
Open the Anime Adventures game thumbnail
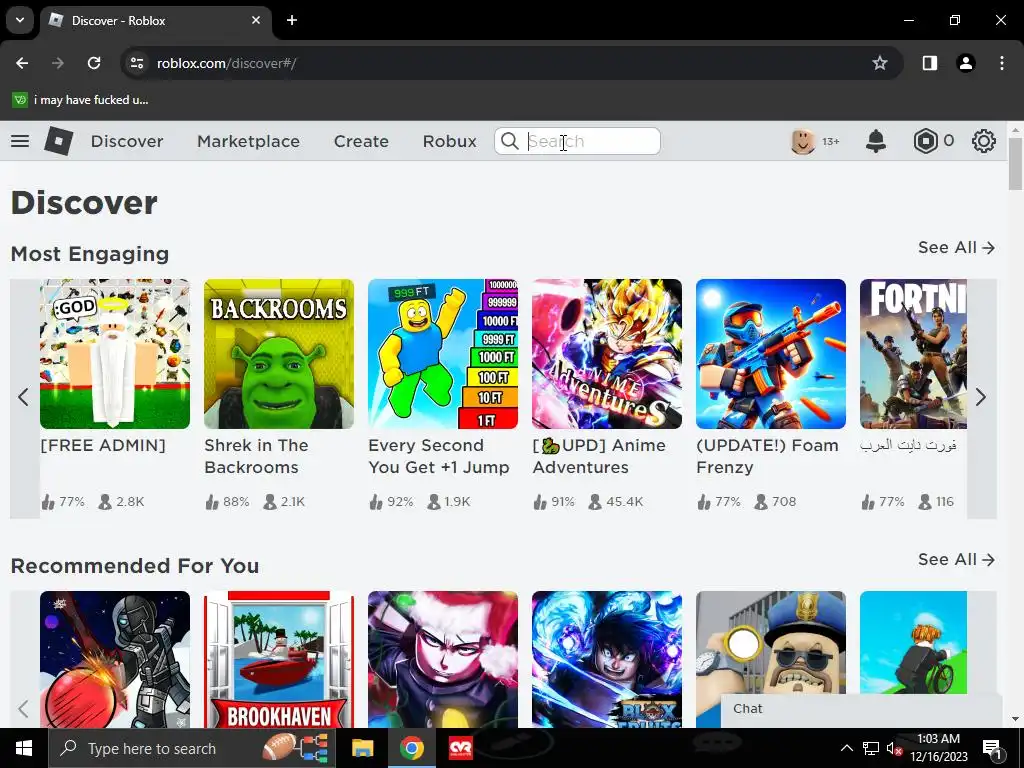[607, 354]
